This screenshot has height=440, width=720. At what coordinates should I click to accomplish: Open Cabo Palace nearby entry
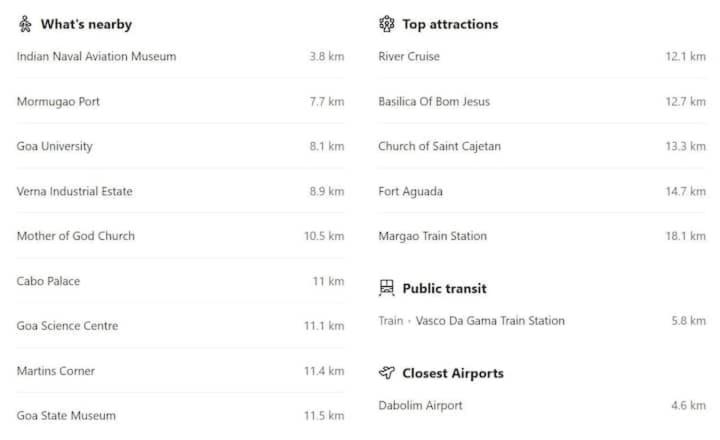[x=180, y=281]
